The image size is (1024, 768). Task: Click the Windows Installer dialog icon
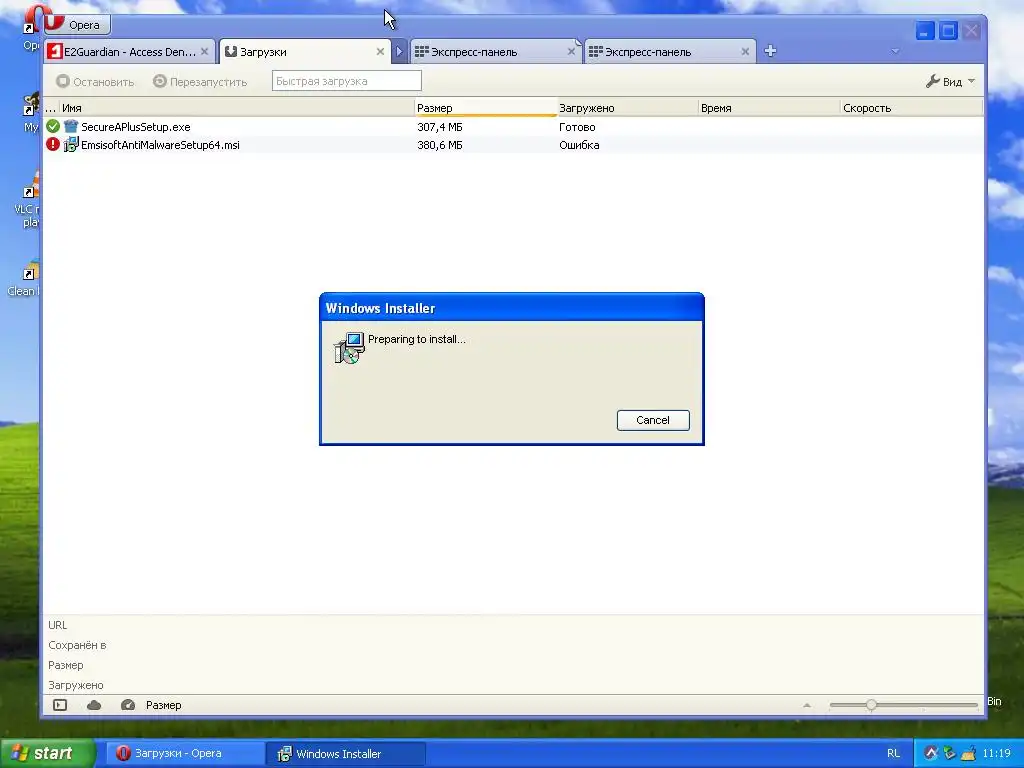point(348,347)
